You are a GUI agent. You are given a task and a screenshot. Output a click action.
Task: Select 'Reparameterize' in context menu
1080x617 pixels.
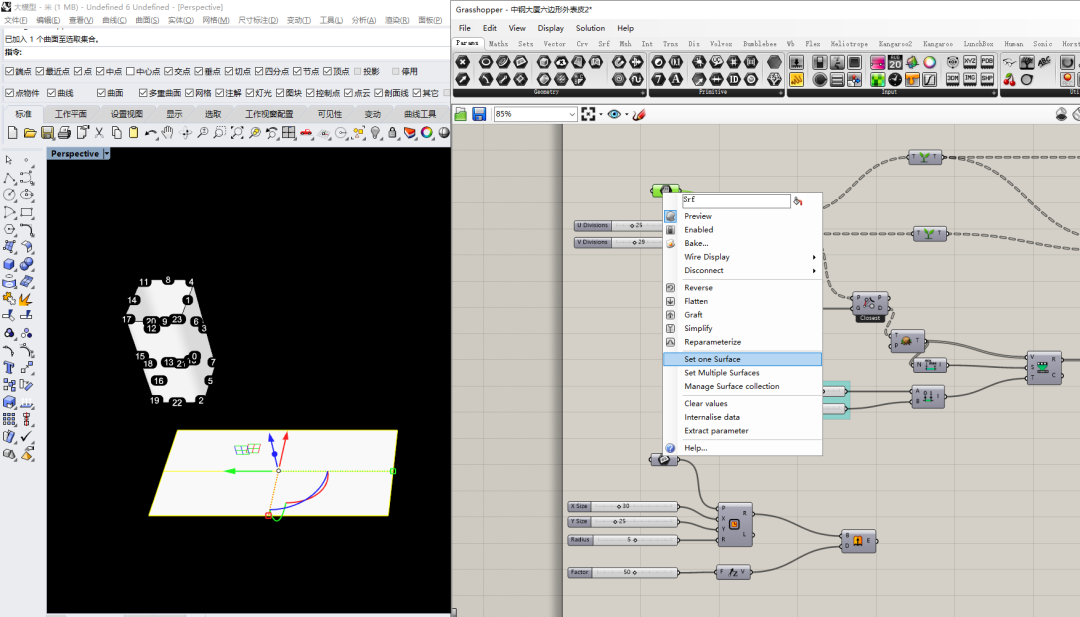tap(742, 342)
